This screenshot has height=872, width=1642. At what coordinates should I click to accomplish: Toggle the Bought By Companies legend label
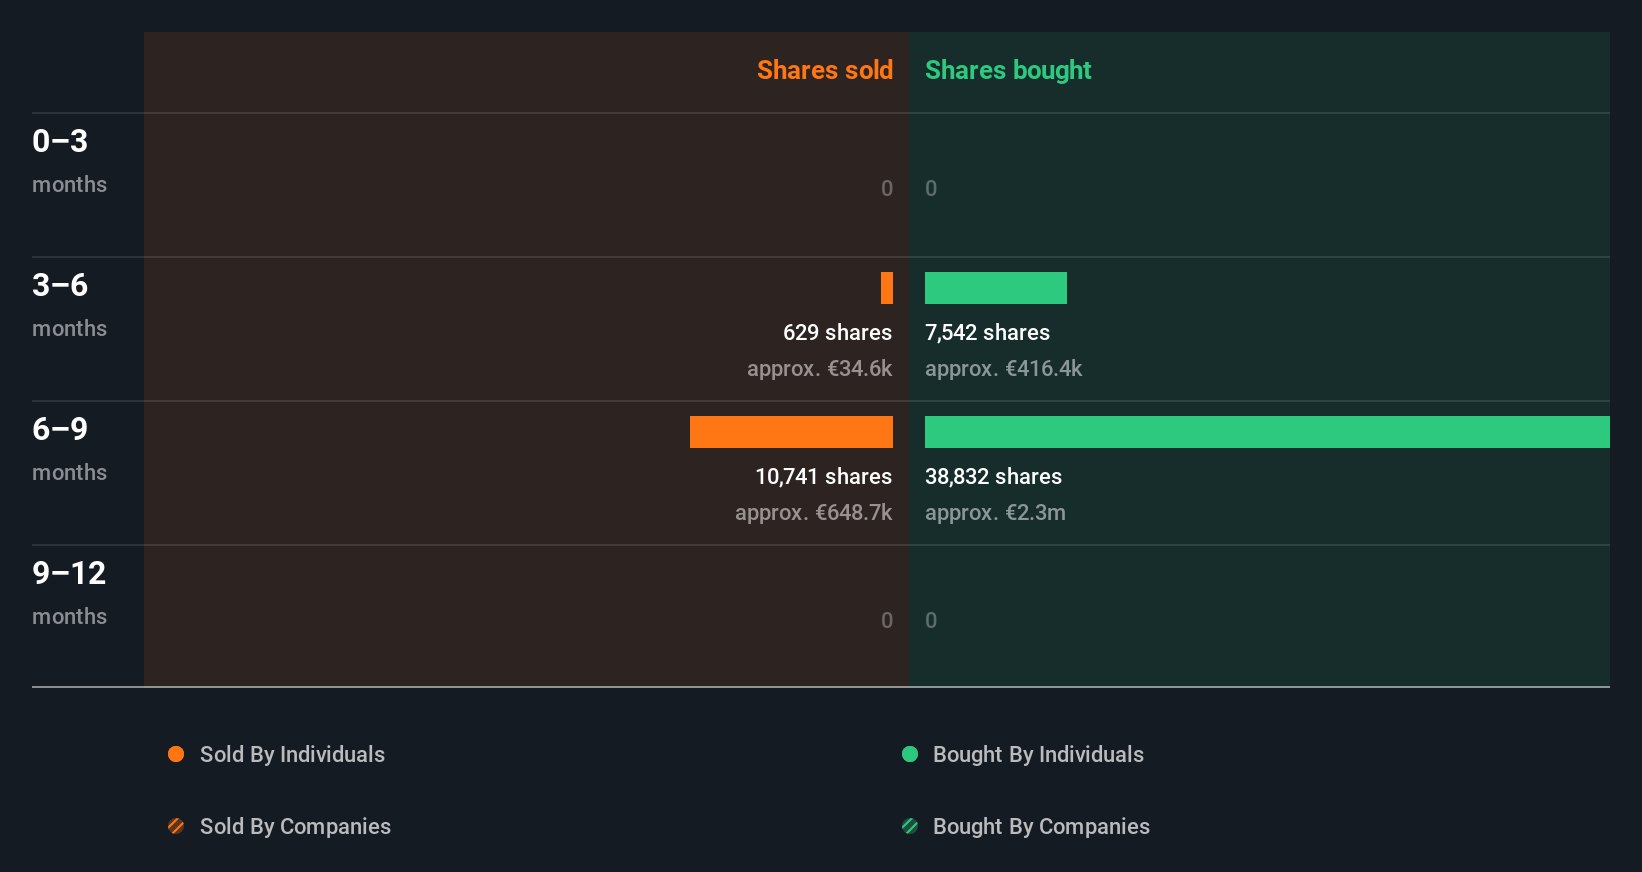(x=1041, y=826)
